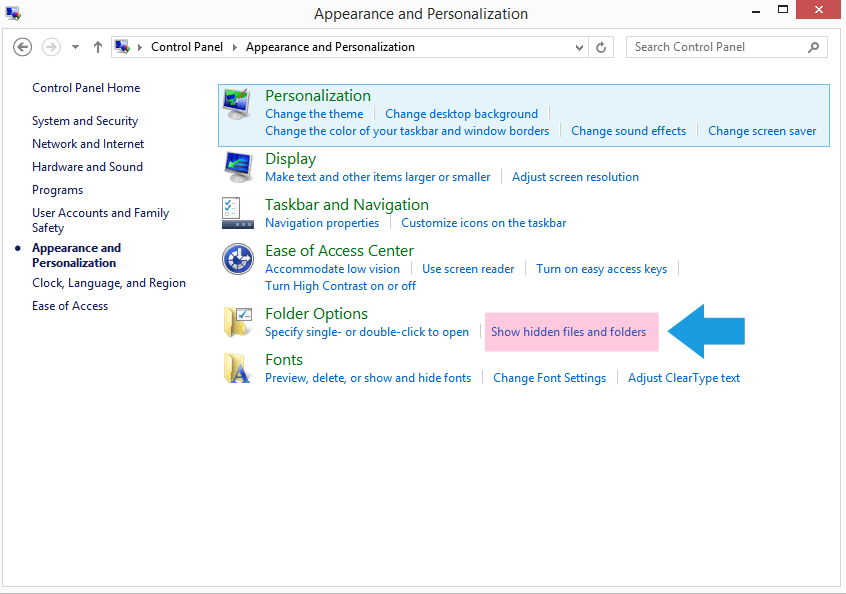
Task: Select Appearance and Personalization breadcrumb
Action: click(330, 47)
